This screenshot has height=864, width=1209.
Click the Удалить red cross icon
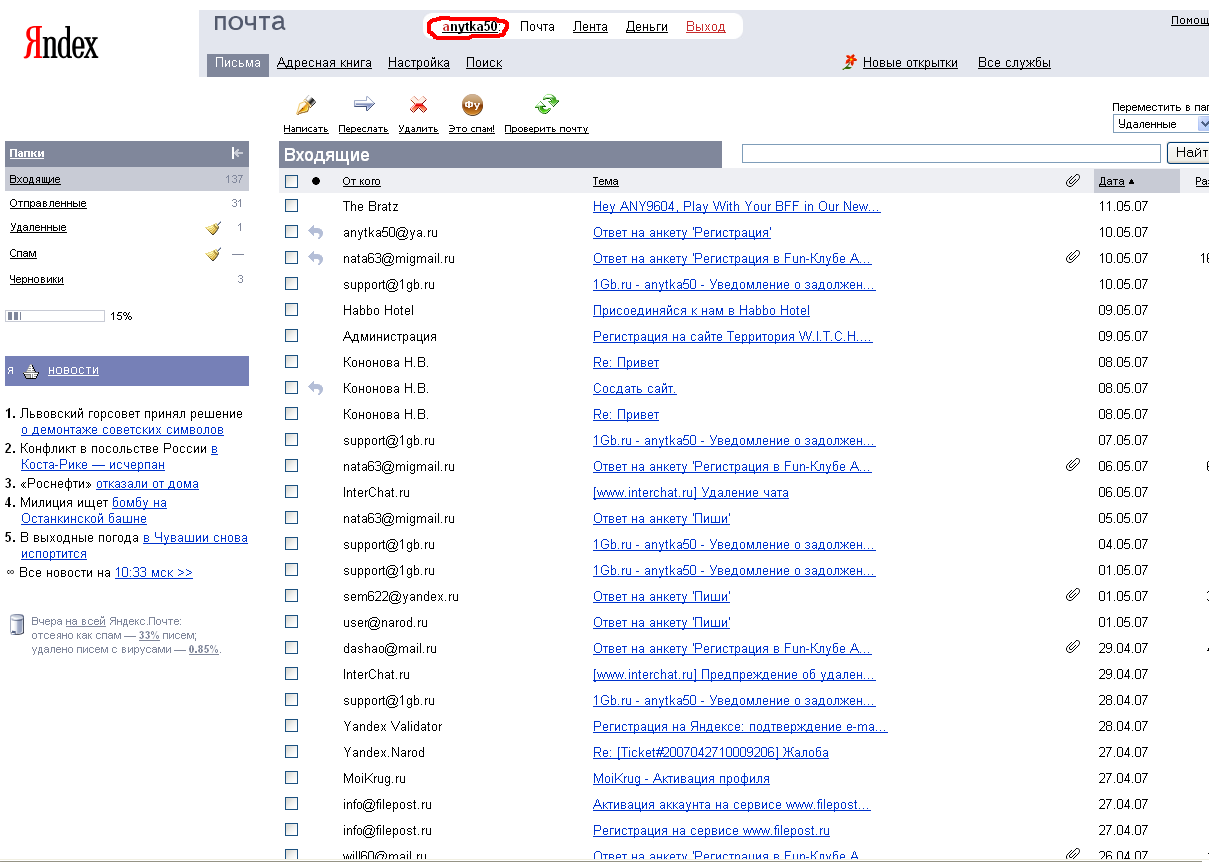pyautogui.click(x=419, y=104)
